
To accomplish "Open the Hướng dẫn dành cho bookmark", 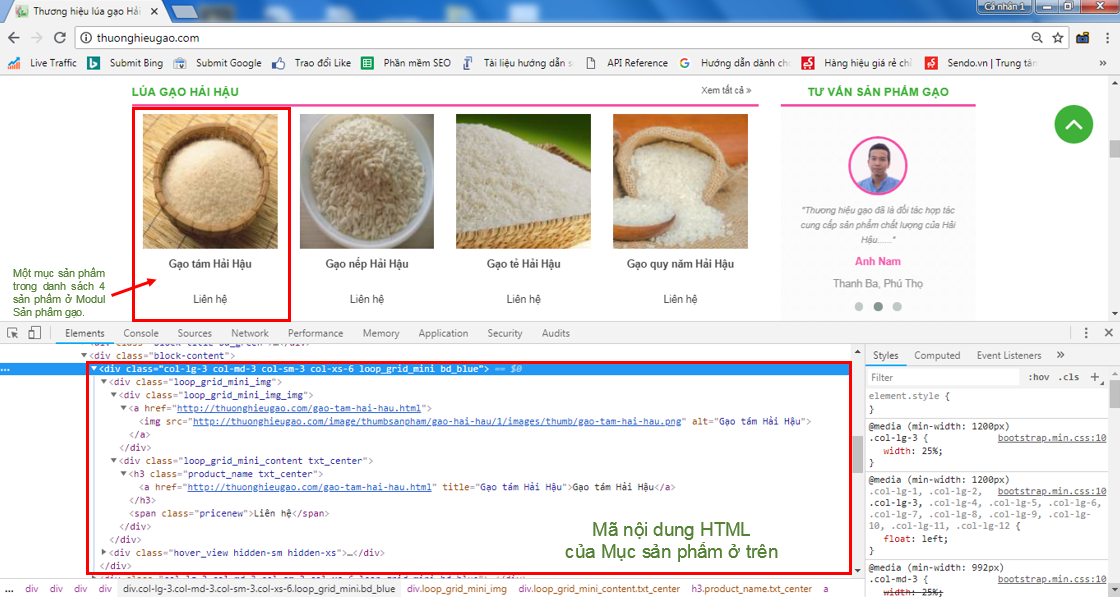I will click(x=735, y=63).
